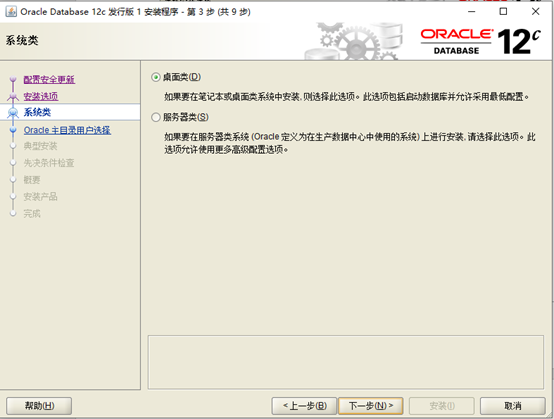Click the Java installer icon in title bar
The height and width of the screenshot is (419, 554).
coord(11,12)
